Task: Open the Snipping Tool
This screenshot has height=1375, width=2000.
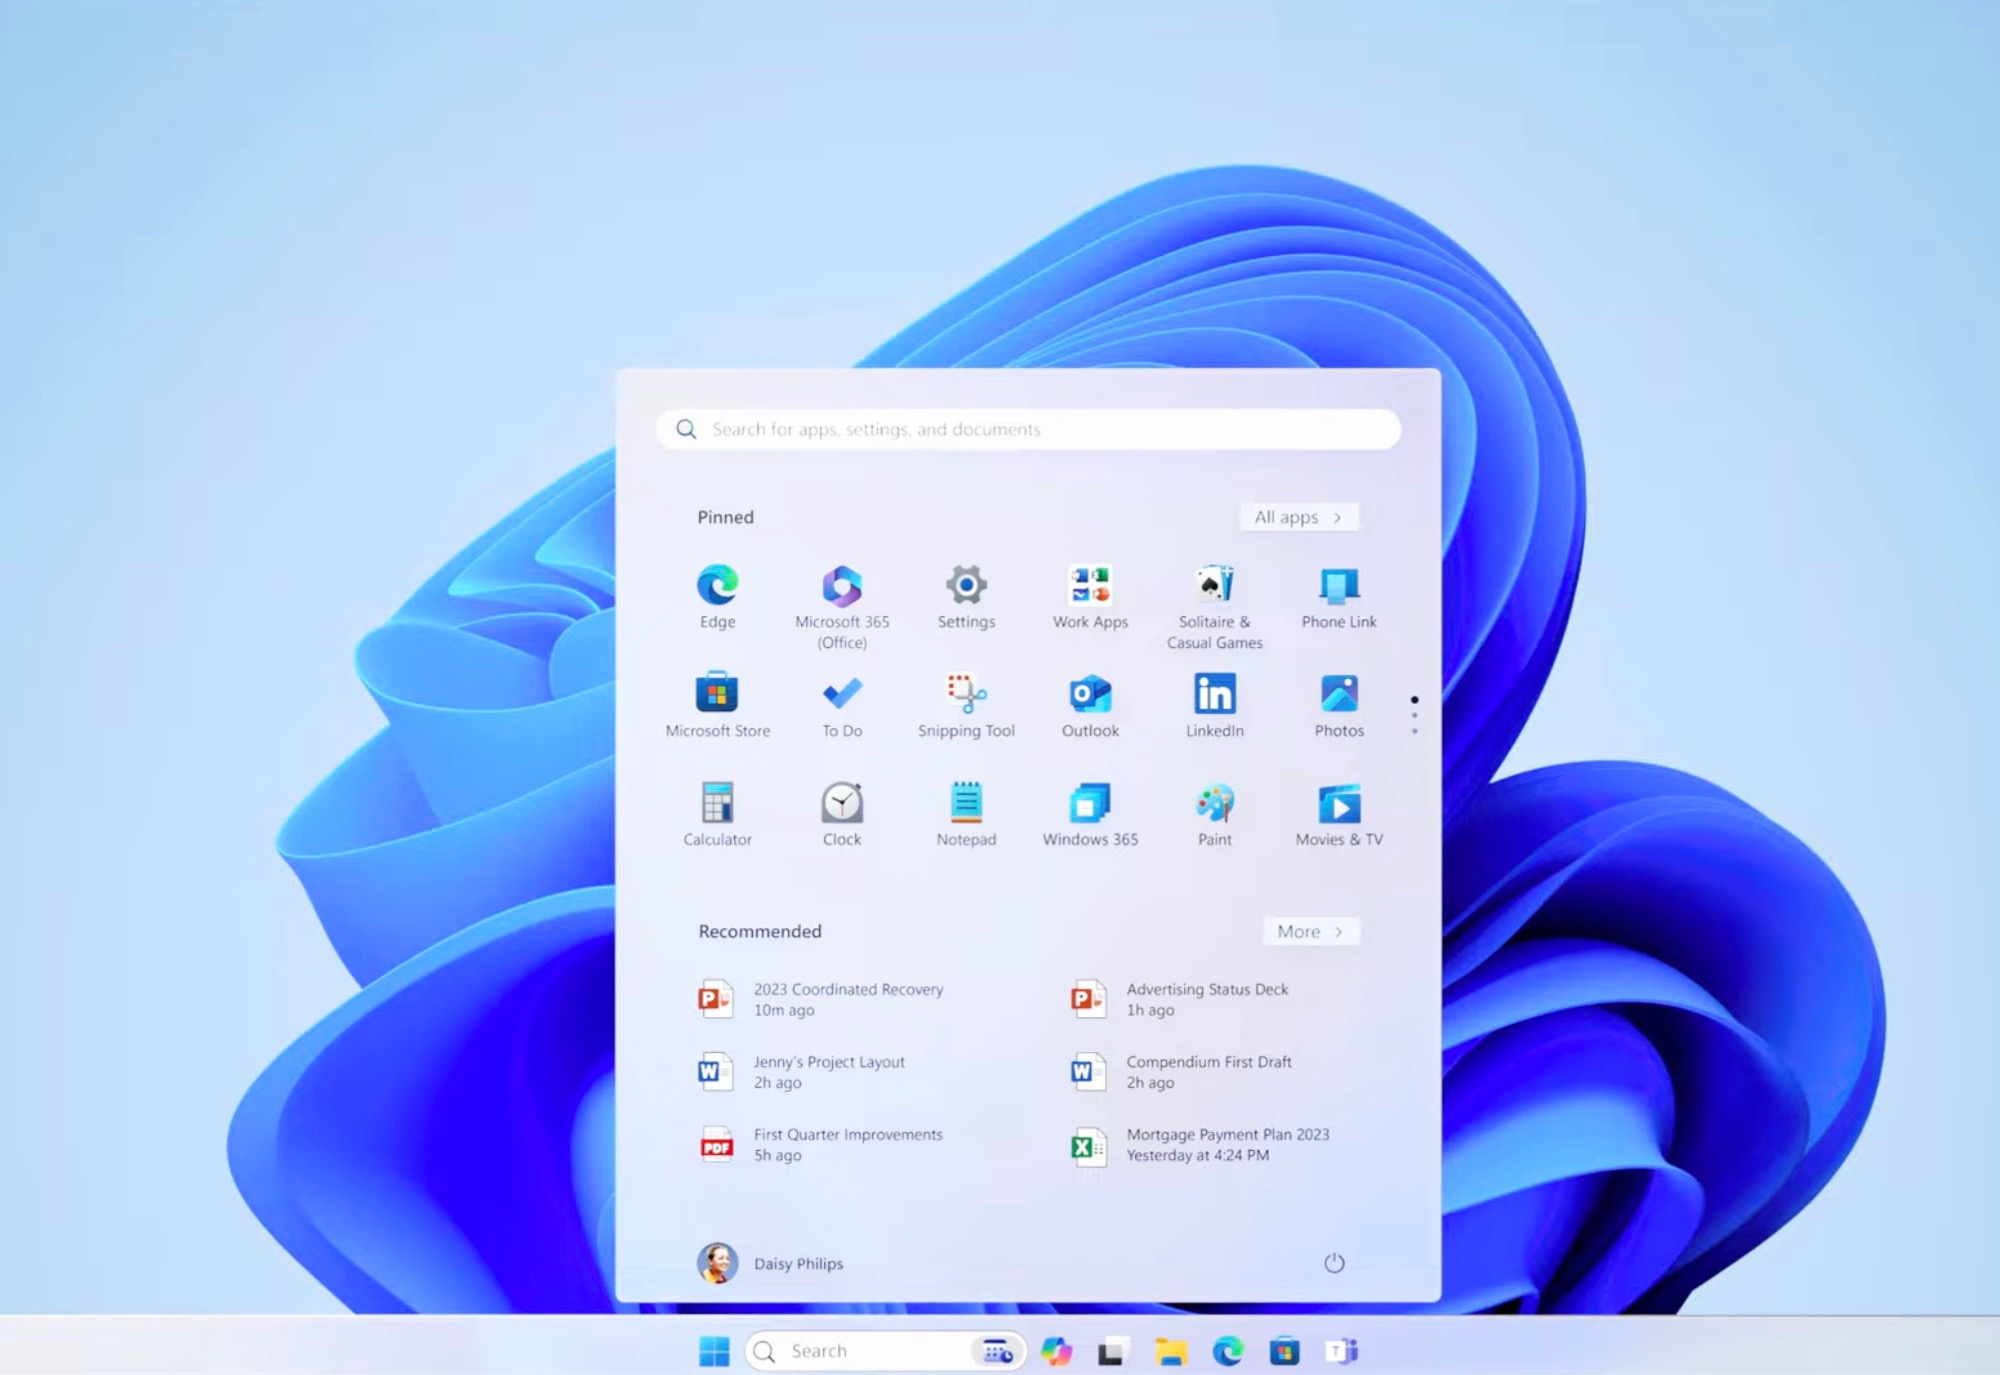Action: (x=965, y=696)
